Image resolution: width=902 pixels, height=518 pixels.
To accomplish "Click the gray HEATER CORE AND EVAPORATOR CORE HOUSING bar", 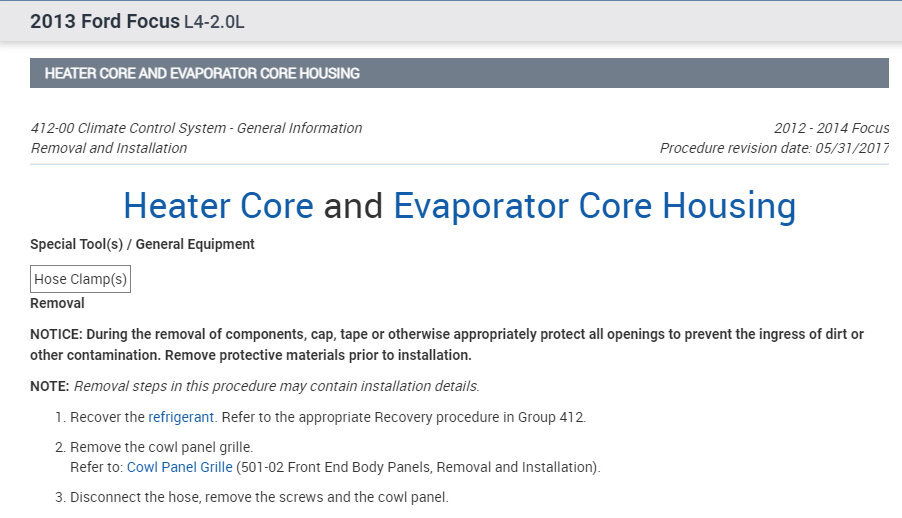I will [x=459, y=73].
